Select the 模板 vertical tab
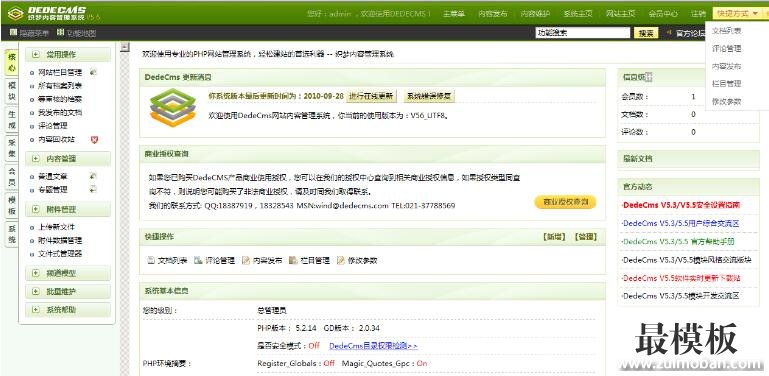 click(12, 205)
